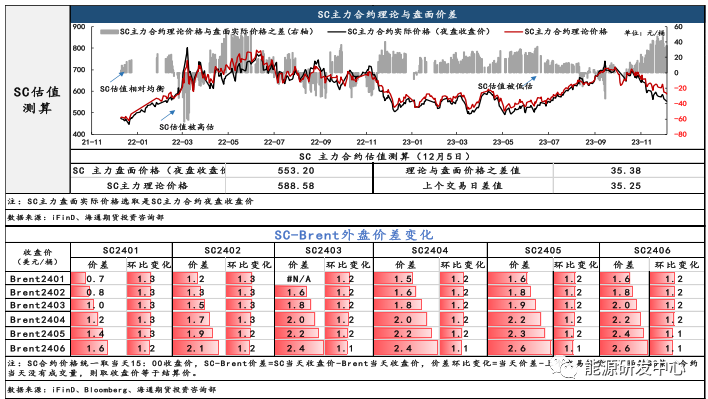
Task: Select the 553.20 futures price cell
Action: (296, 171)
